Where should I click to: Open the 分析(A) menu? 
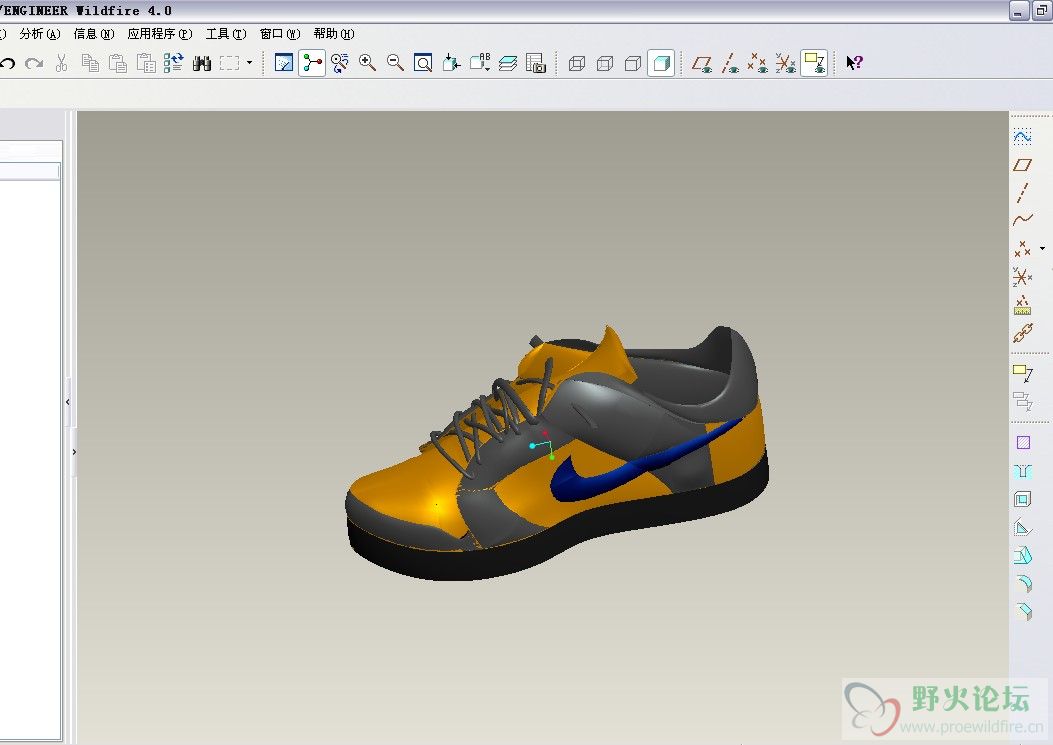40,34
